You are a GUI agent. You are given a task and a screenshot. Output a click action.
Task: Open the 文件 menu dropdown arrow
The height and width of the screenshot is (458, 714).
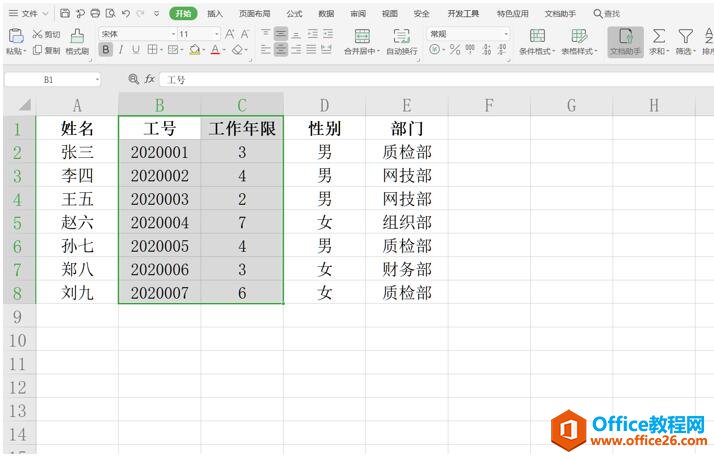(x=45, y=14)
